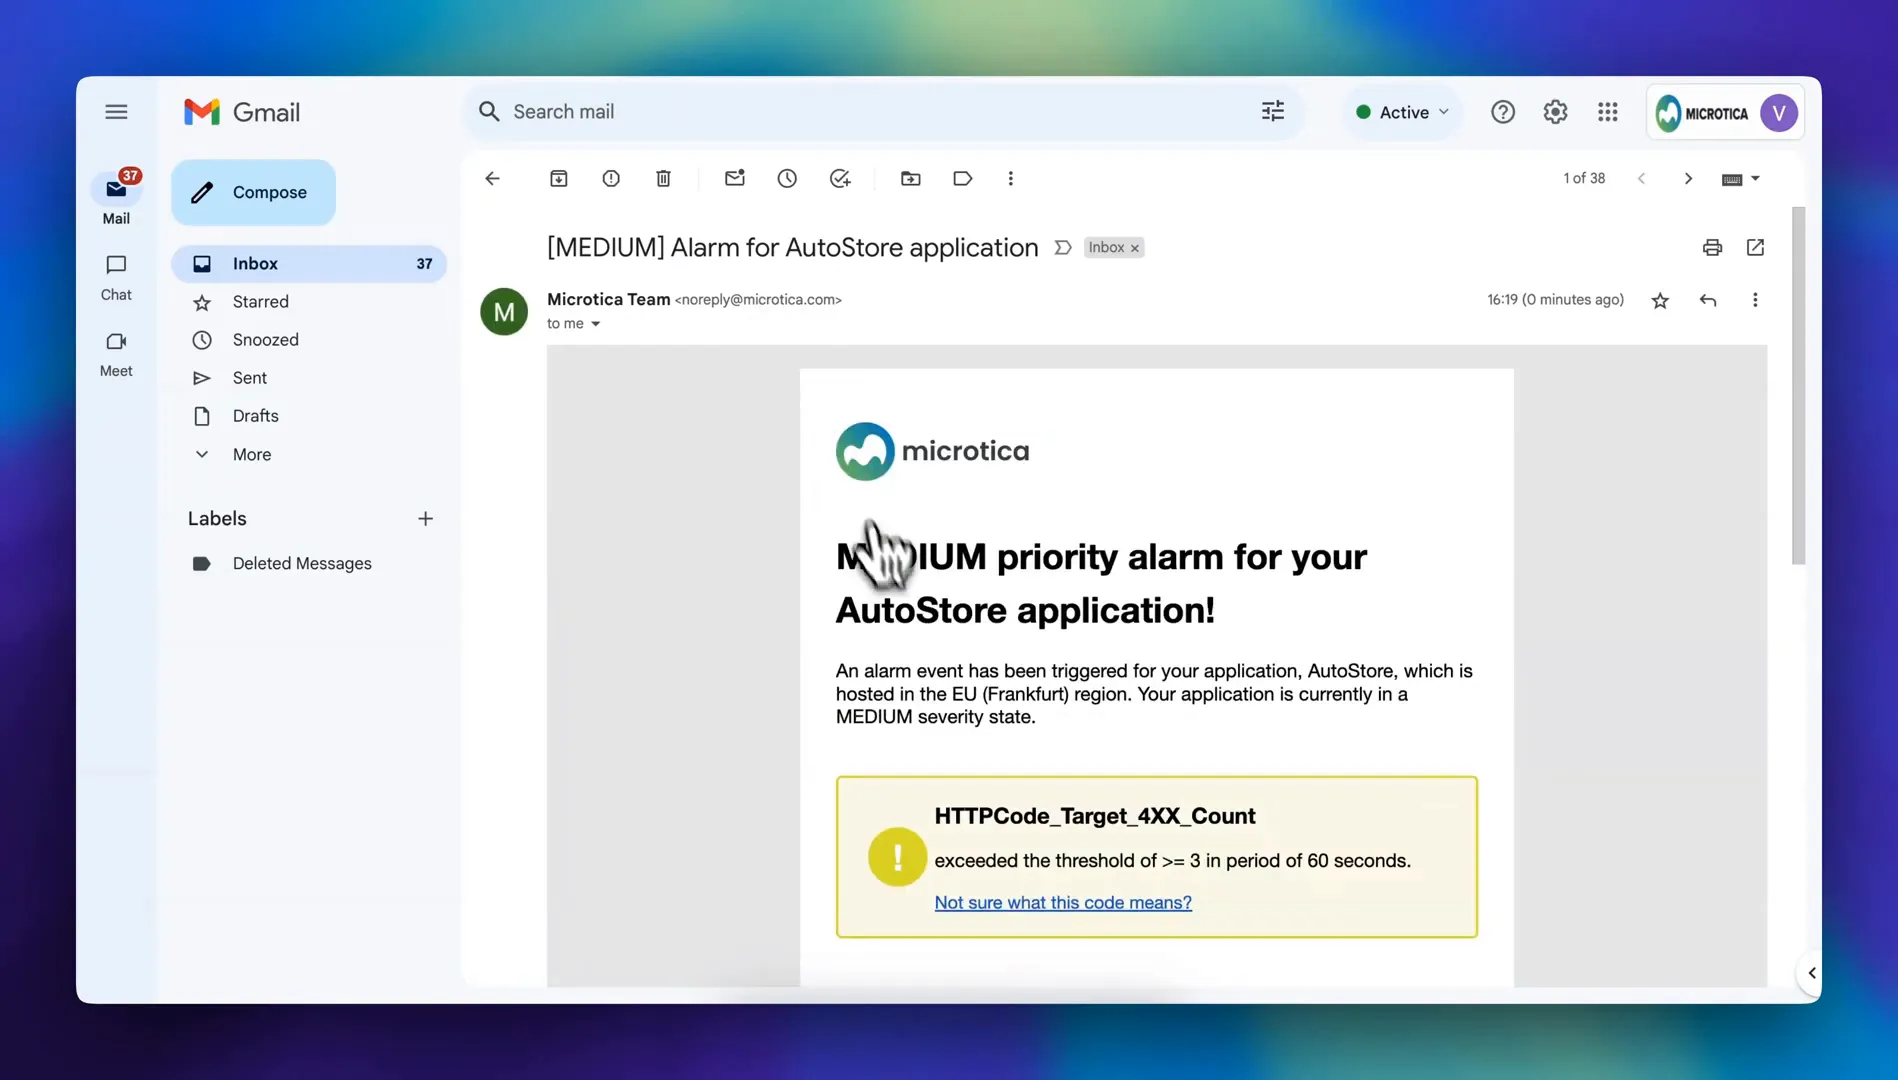Snooze this email
The image size is (1898, 1080).
pos(787,179)
